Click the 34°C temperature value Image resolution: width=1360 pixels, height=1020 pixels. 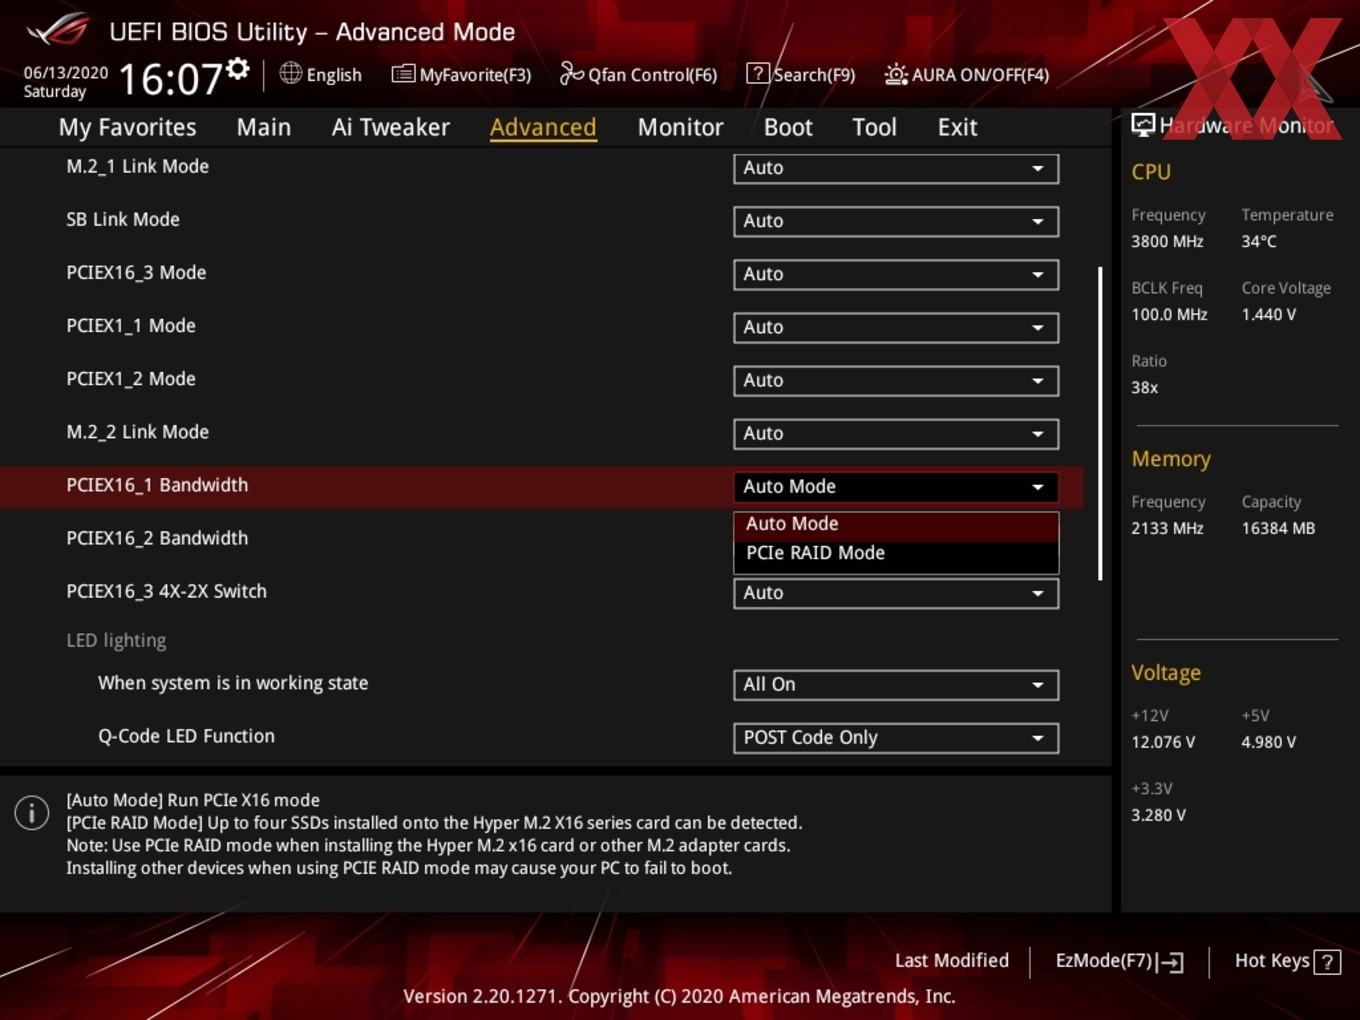[1259, 242]
